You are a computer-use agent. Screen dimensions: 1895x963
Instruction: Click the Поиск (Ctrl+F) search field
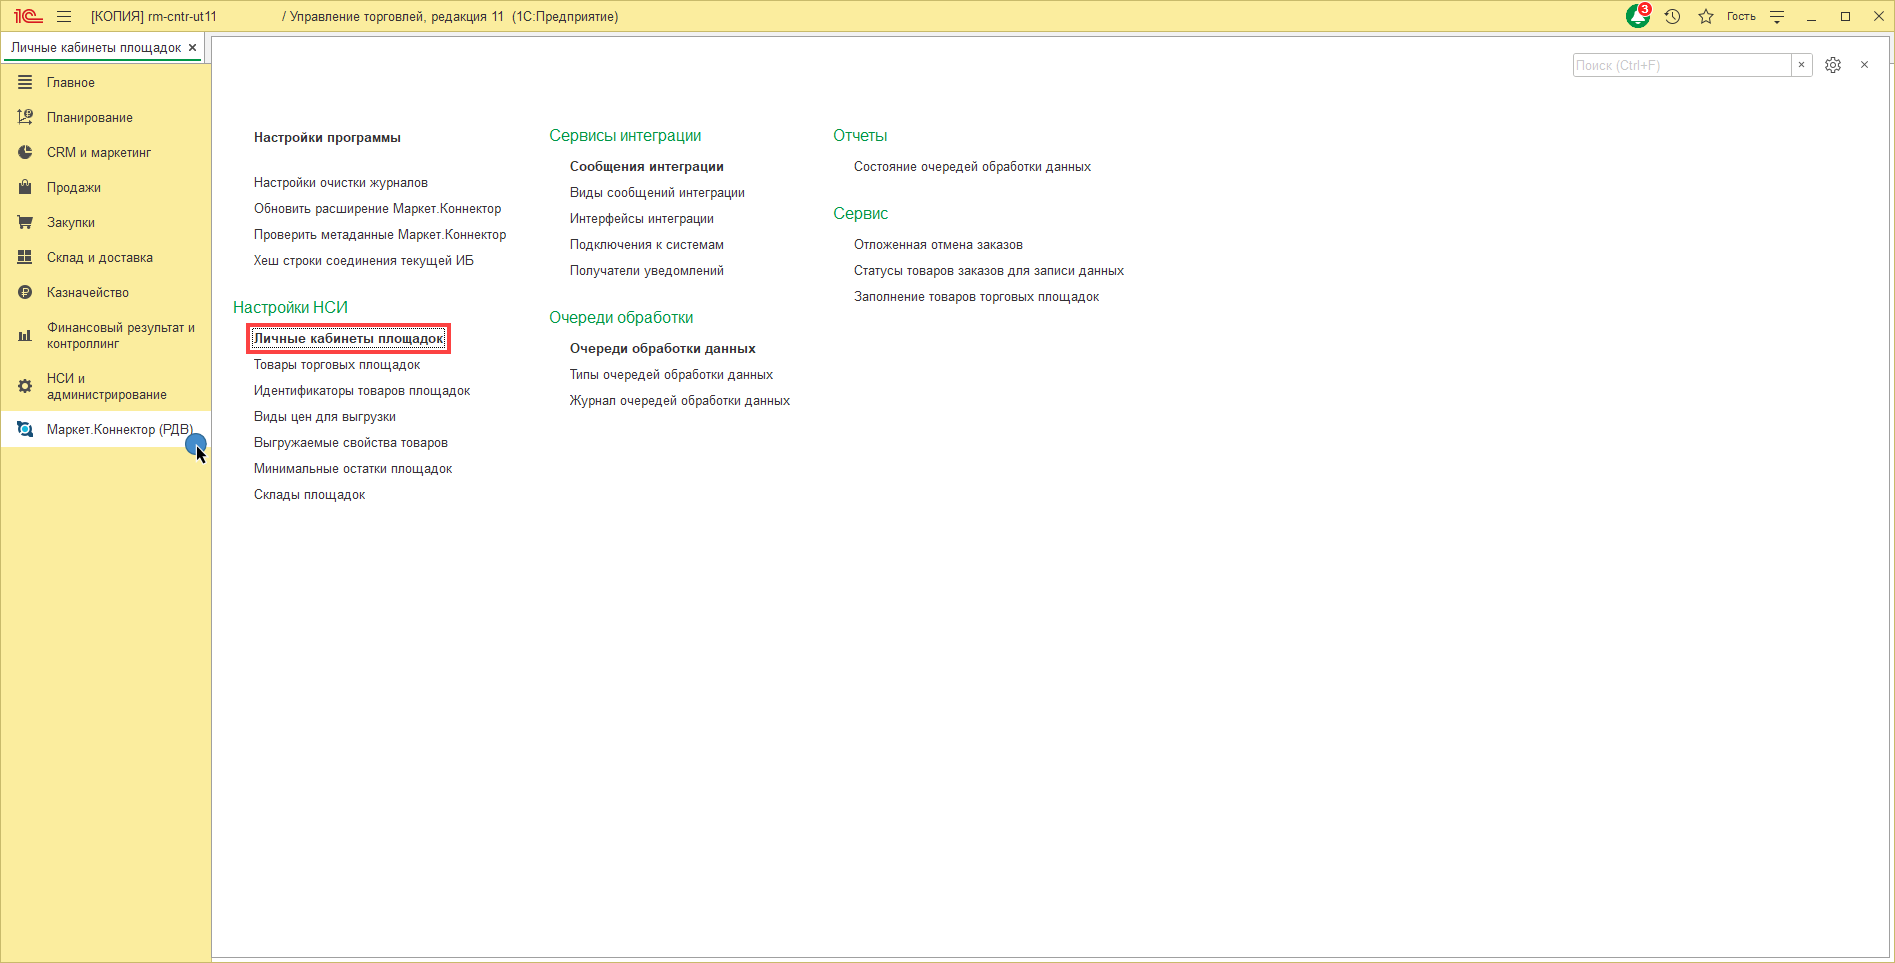1682,65
